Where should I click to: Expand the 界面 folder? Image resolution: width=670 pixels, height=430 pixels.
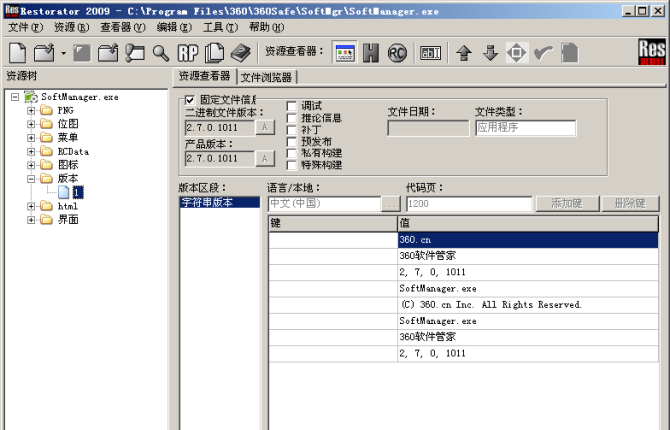point(31,220)
